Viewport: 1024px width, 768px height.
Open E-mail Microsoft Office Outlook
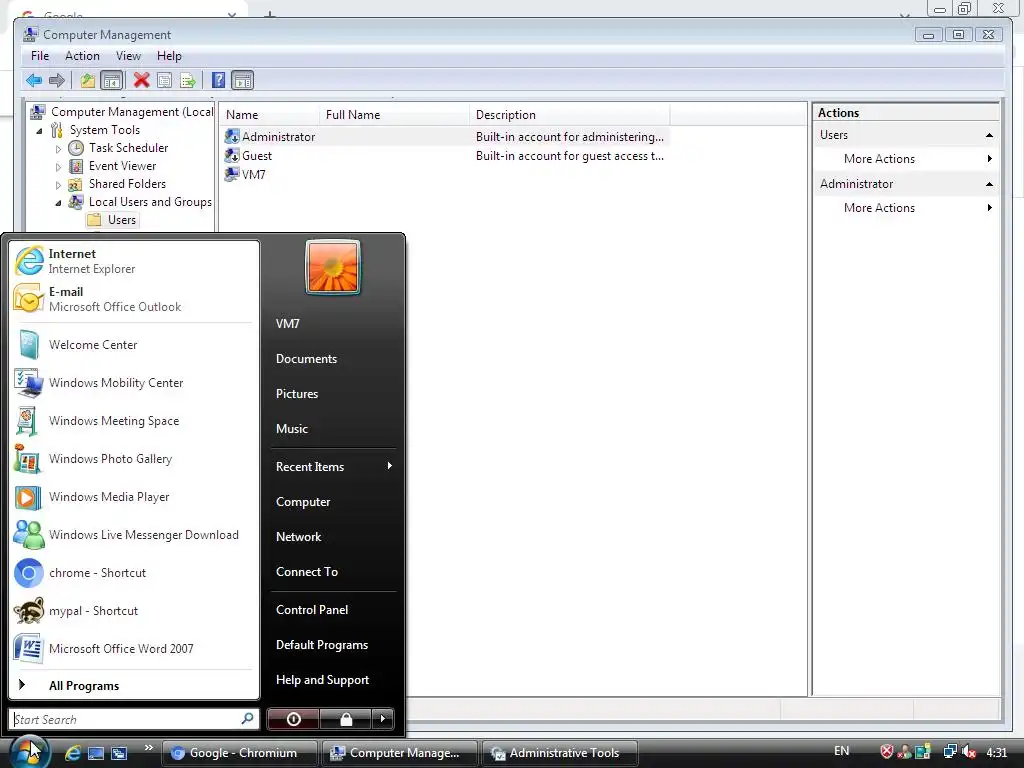click(x=134, y=299)
